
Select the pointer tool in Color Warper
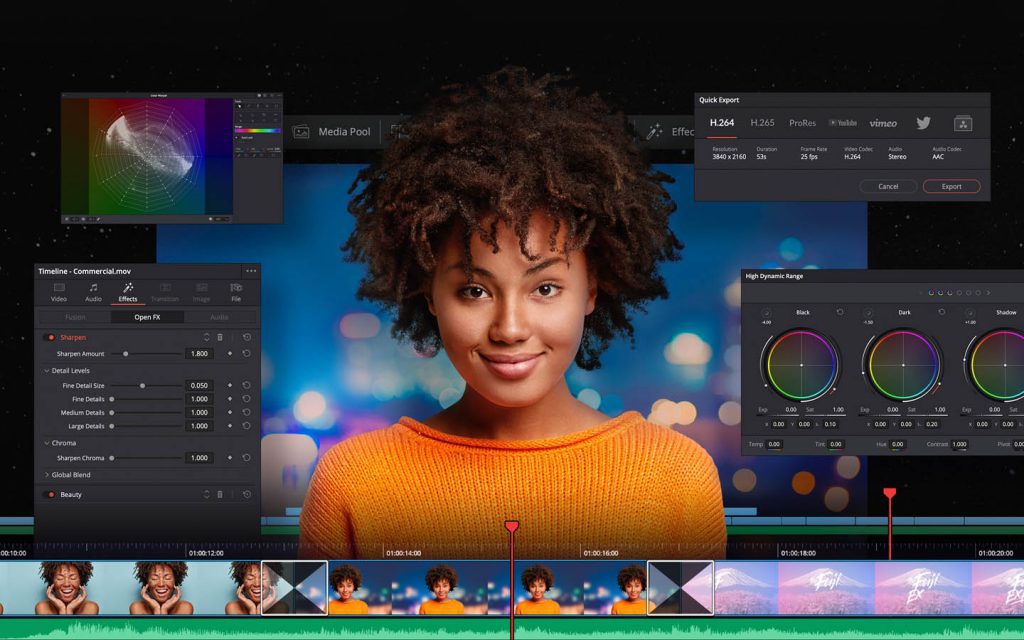click(x=239, y=106)
